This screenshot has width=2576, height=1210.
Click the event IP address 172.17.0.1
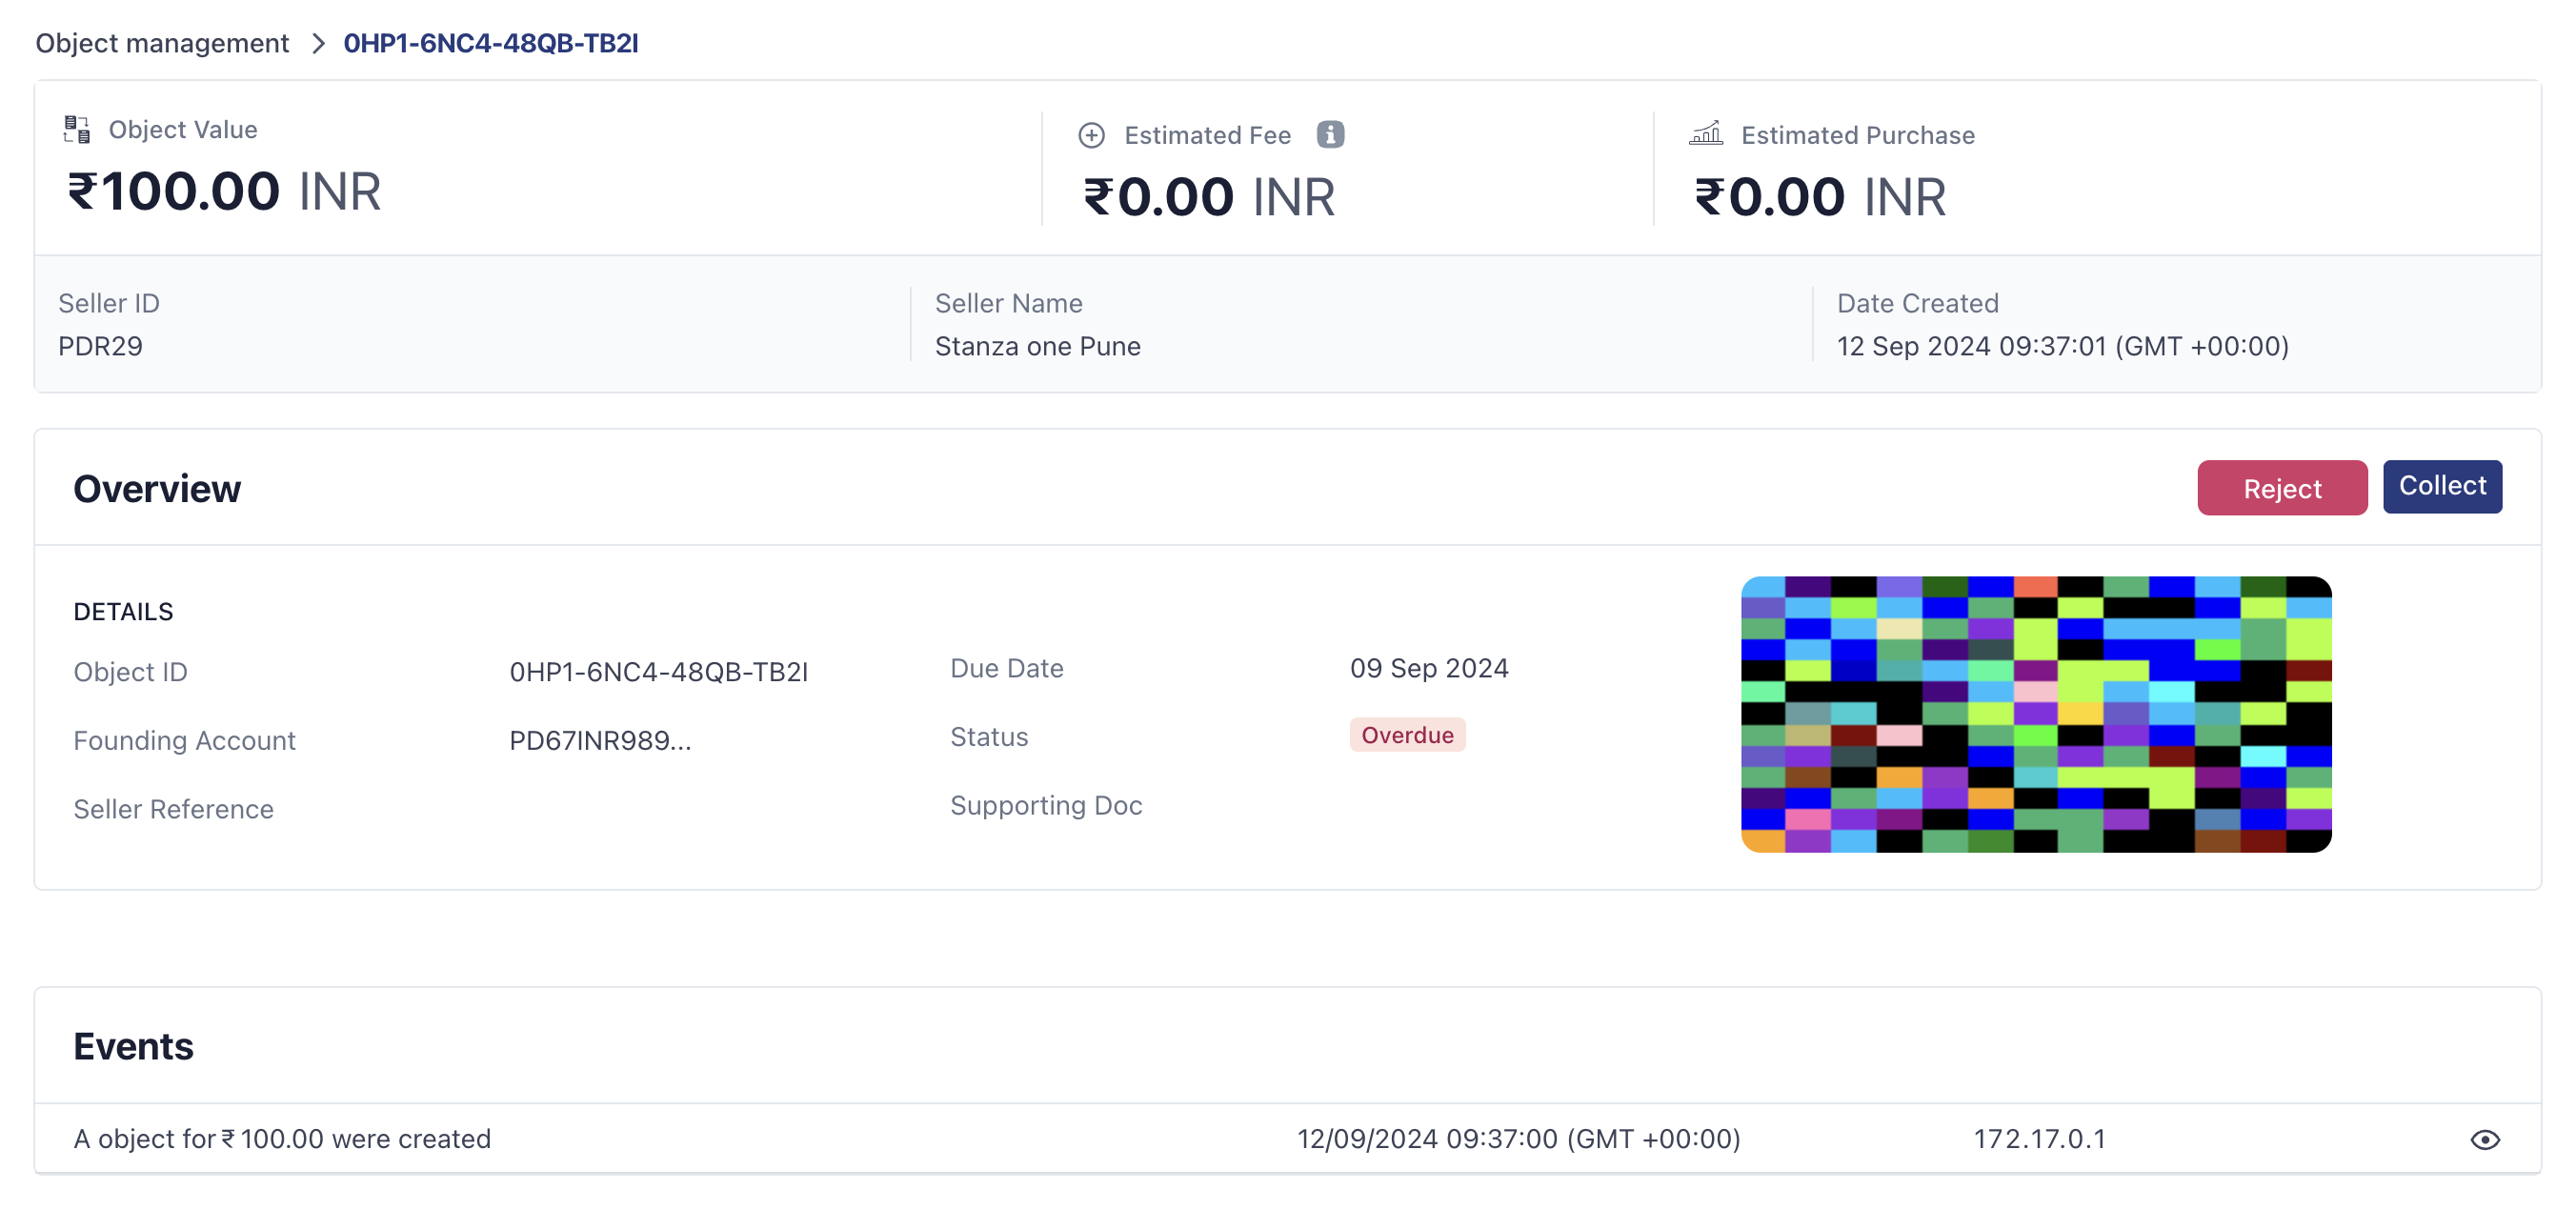[2039, 1139]
